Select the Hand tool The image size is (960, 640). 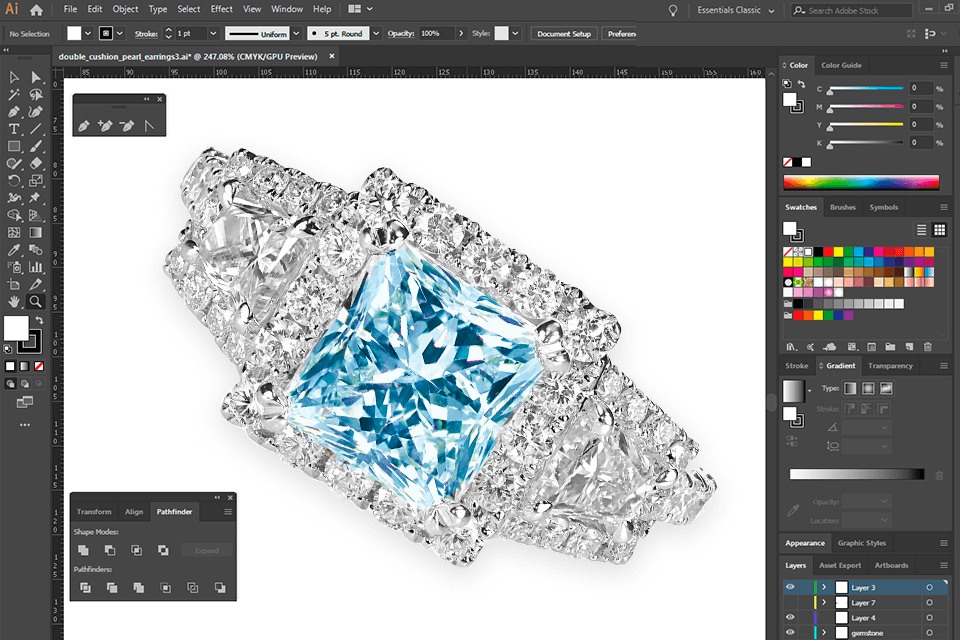point(13,302)
